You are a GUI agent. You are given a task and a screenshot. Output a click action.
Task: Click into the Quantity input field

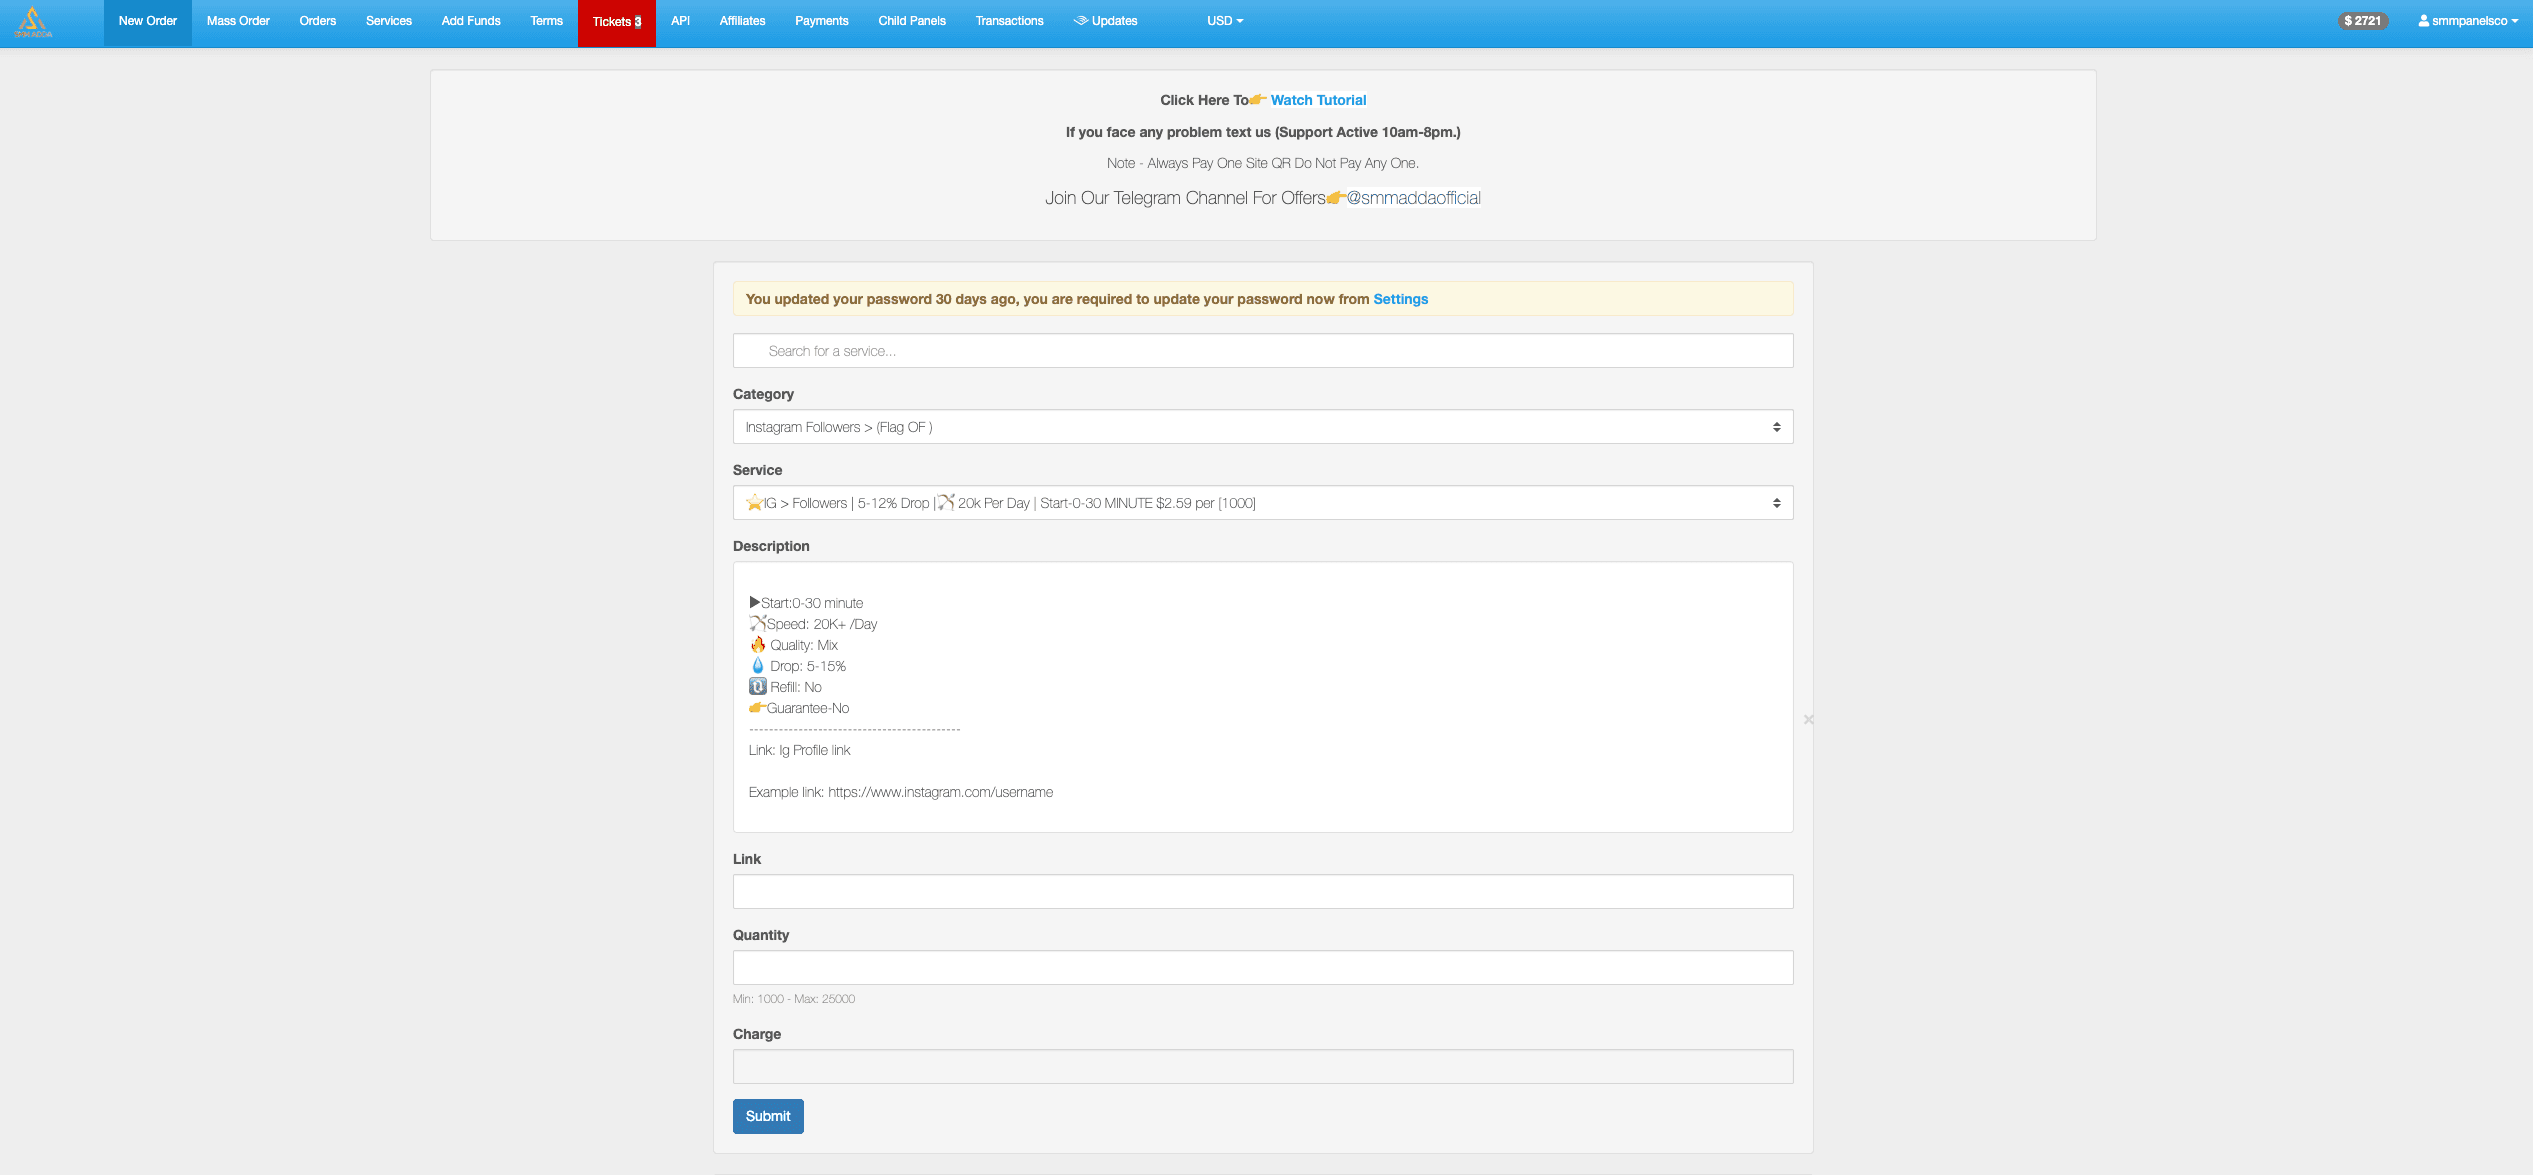point(1262,967)
